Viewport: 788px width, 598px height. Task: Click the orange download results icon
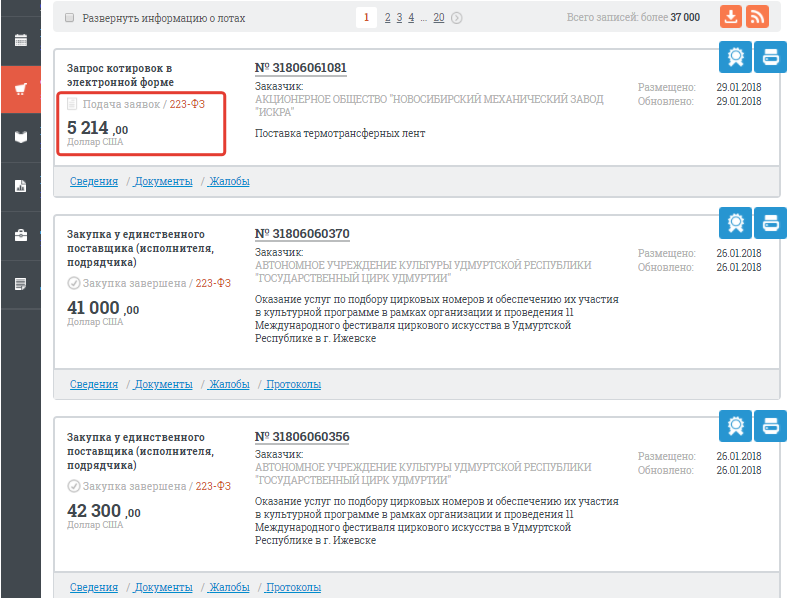coord(732,17)
